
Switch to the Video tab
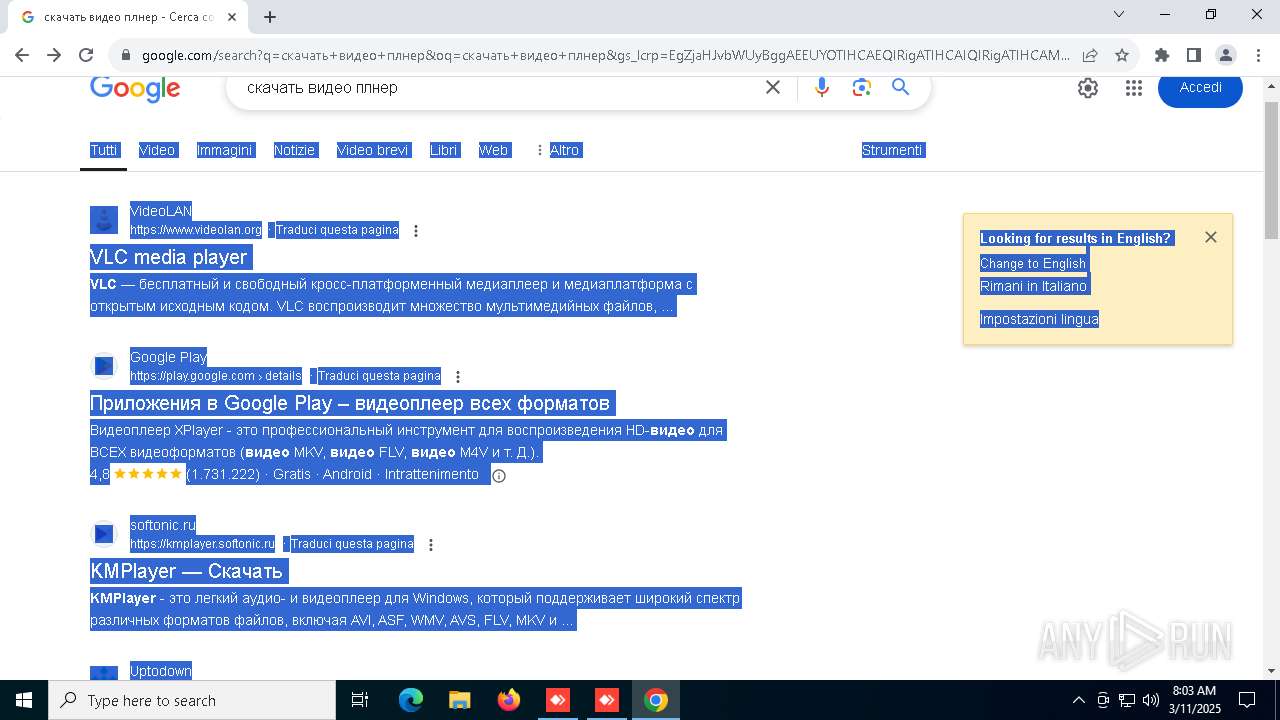pyautogui.click(x=157, y=150)
